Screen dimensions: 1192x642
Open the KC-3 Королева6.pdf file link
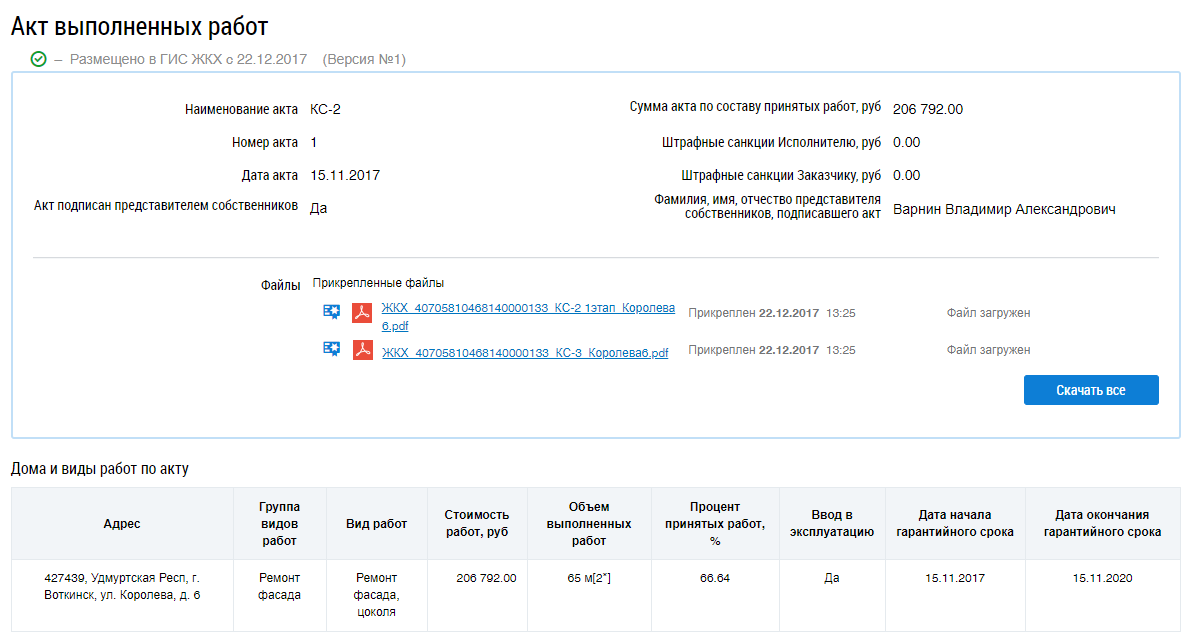pyautogui.click(x=524, y=353)
